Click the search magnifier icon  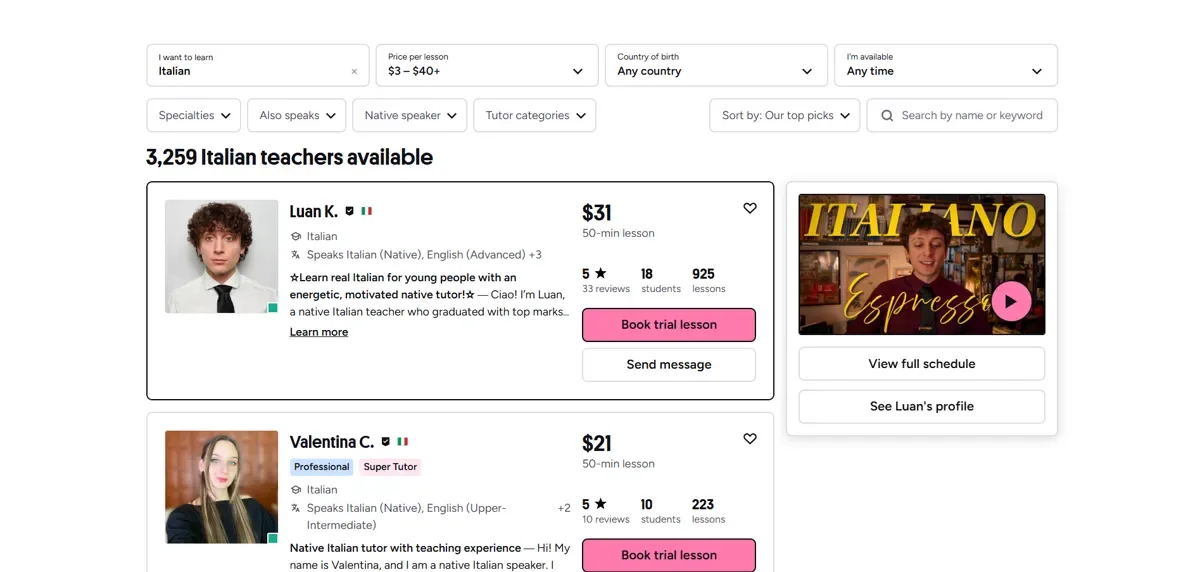coord(887,116)
